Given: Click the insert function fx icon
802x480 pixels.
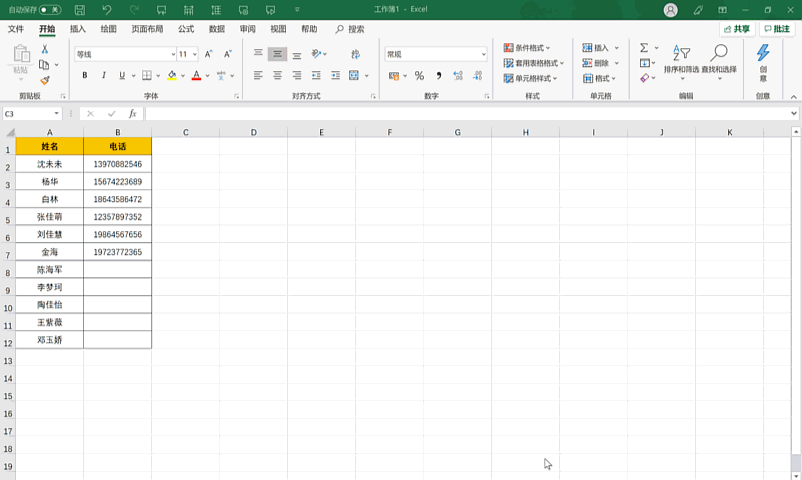Looking at the screenshot, I should pyautogui.click(x=132, y=114).
